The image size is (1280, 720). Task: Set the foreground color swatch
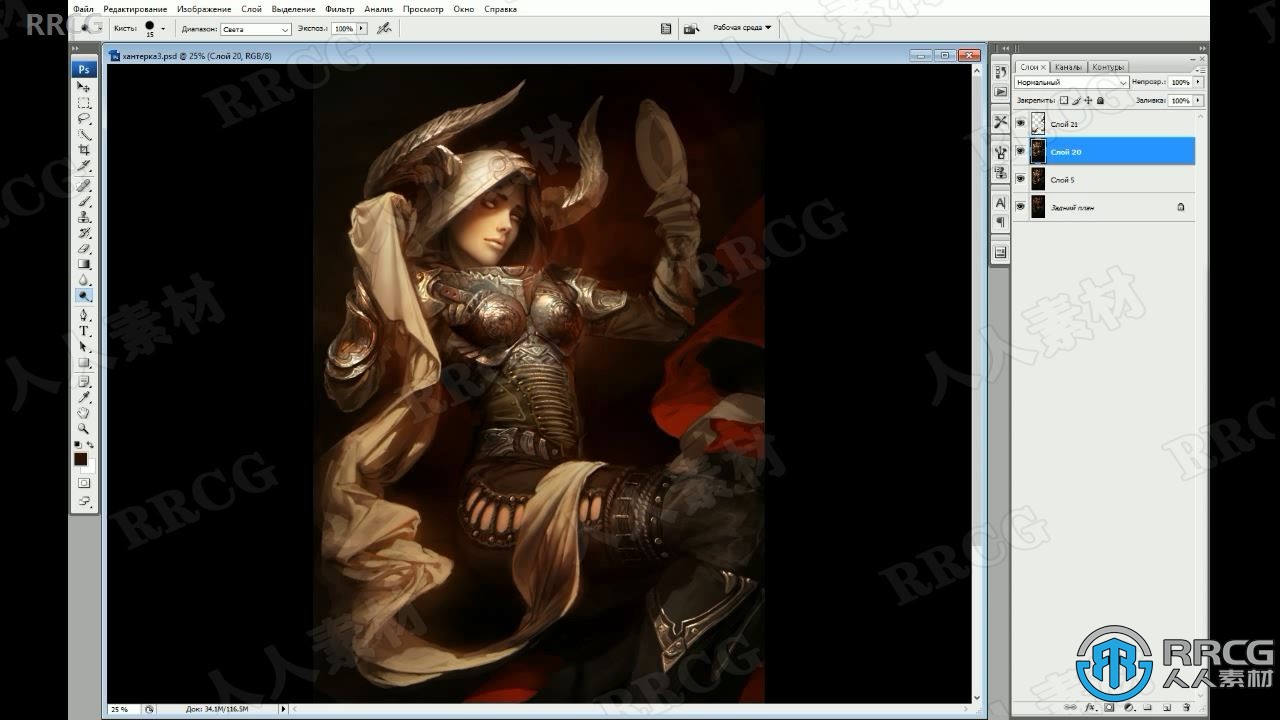click(x=80, y=458)
